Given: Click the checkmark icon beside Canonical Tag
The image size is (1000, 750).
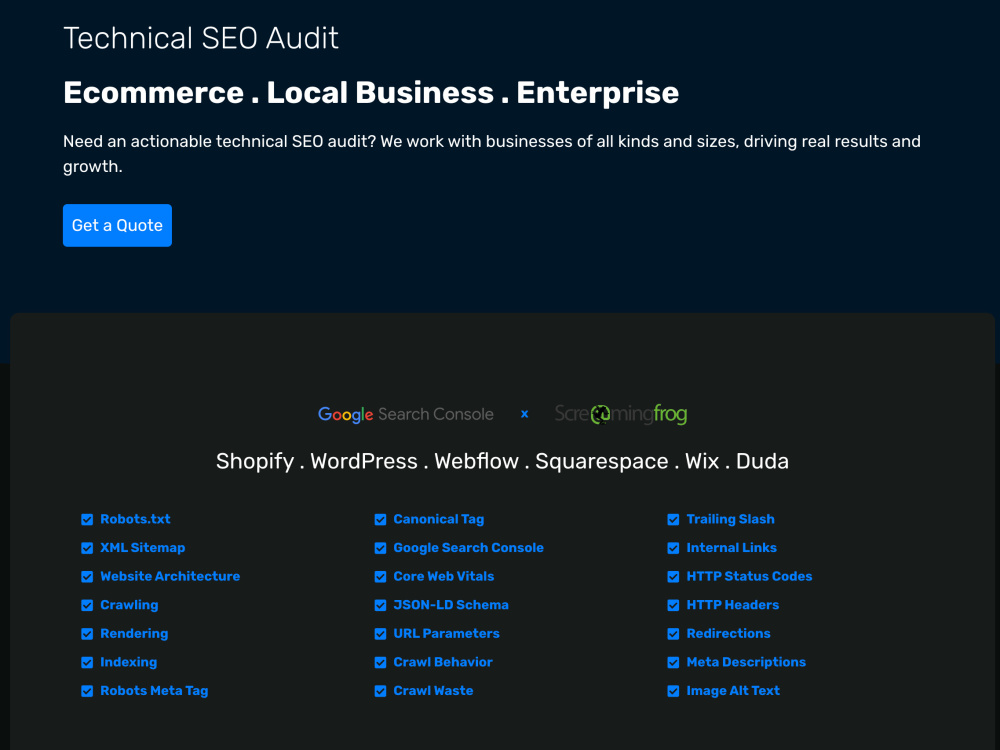Looking at the screenshot, I should (x=381, y=520).
